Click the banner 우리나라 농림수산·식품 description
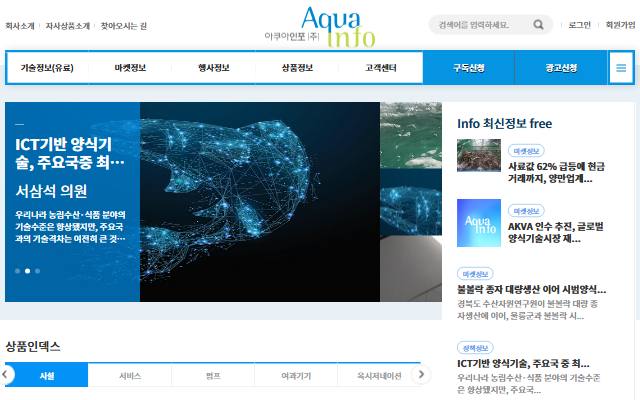Viewport: 640px width, 400px height. [x=70, y=227]
